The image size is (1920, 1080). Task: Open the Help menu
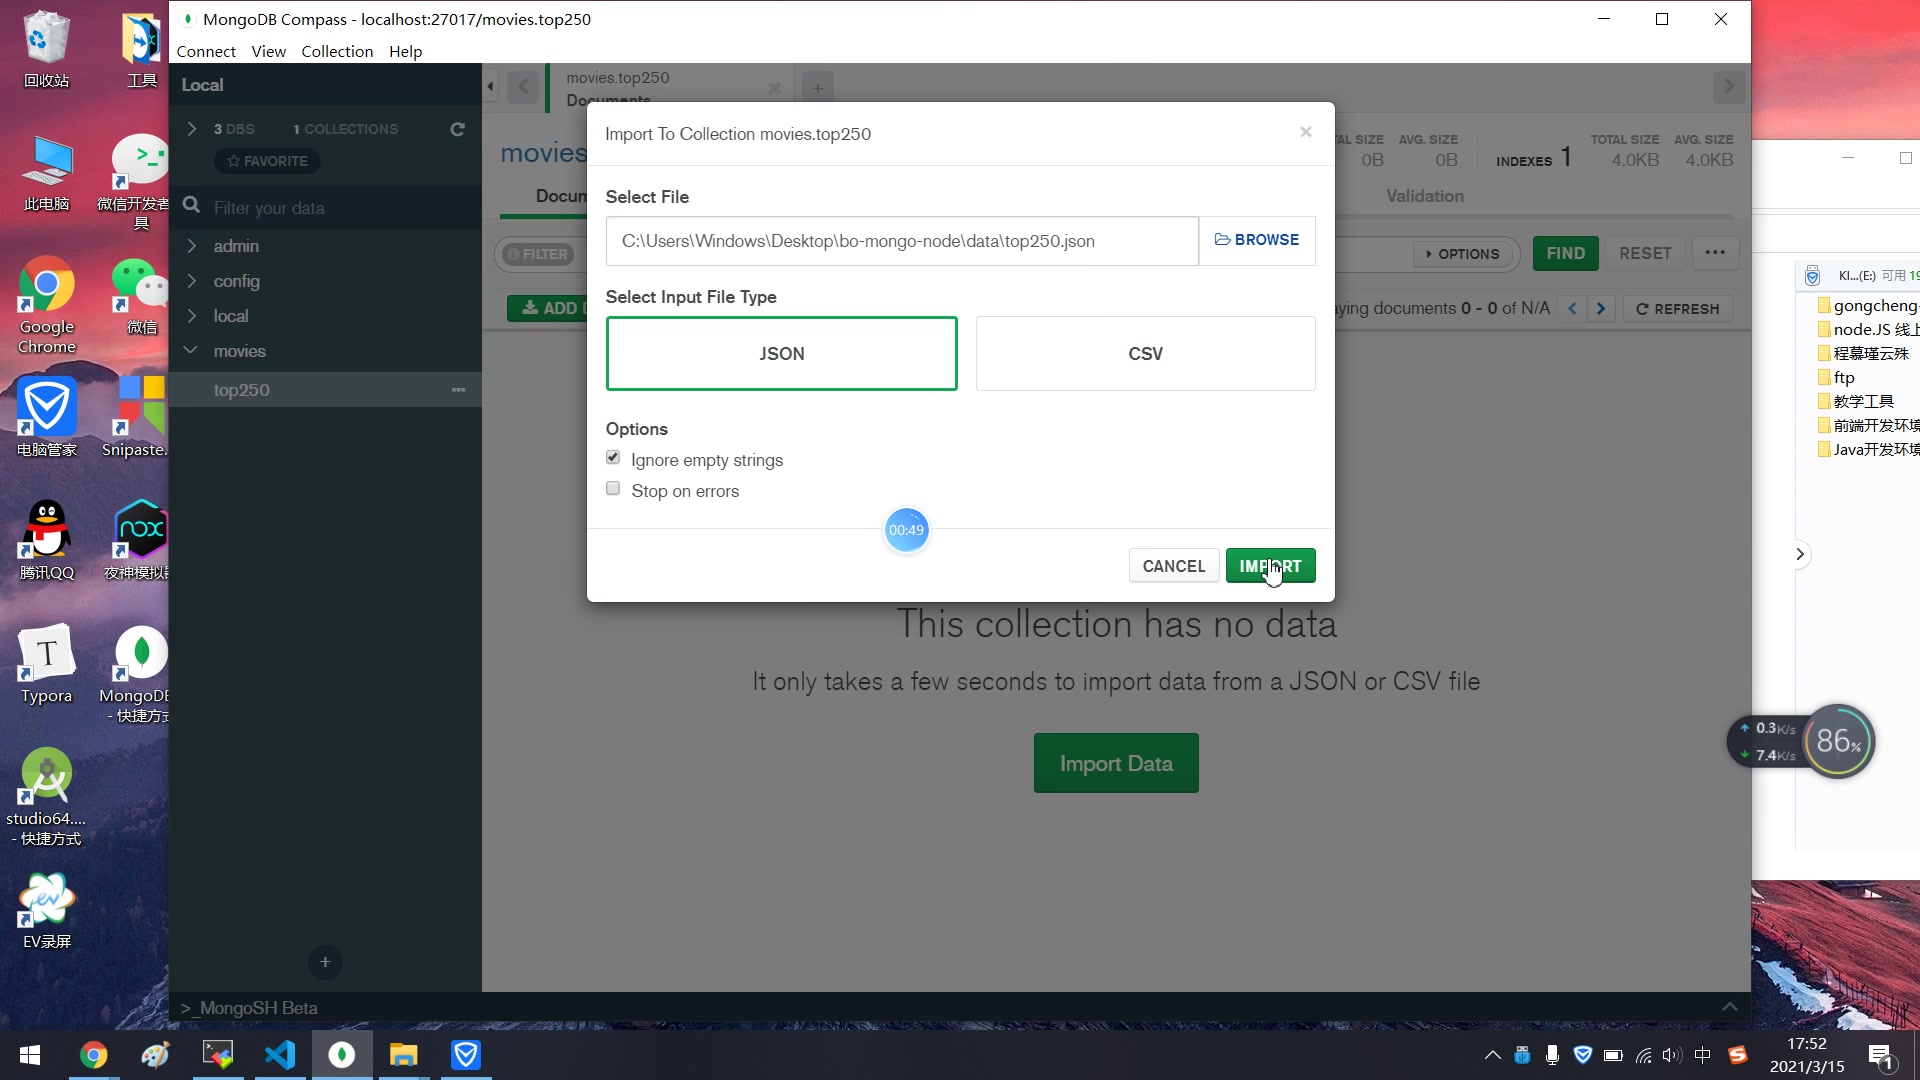point(406,50)
